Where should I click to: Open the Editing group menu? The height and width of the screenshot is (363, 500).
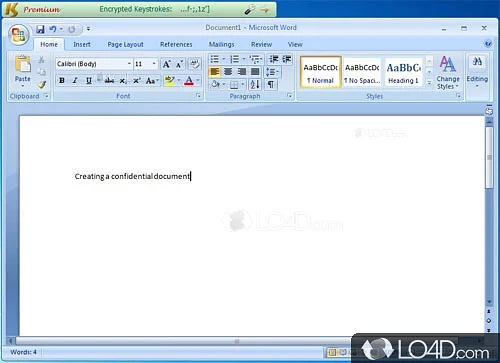[477, 72]
